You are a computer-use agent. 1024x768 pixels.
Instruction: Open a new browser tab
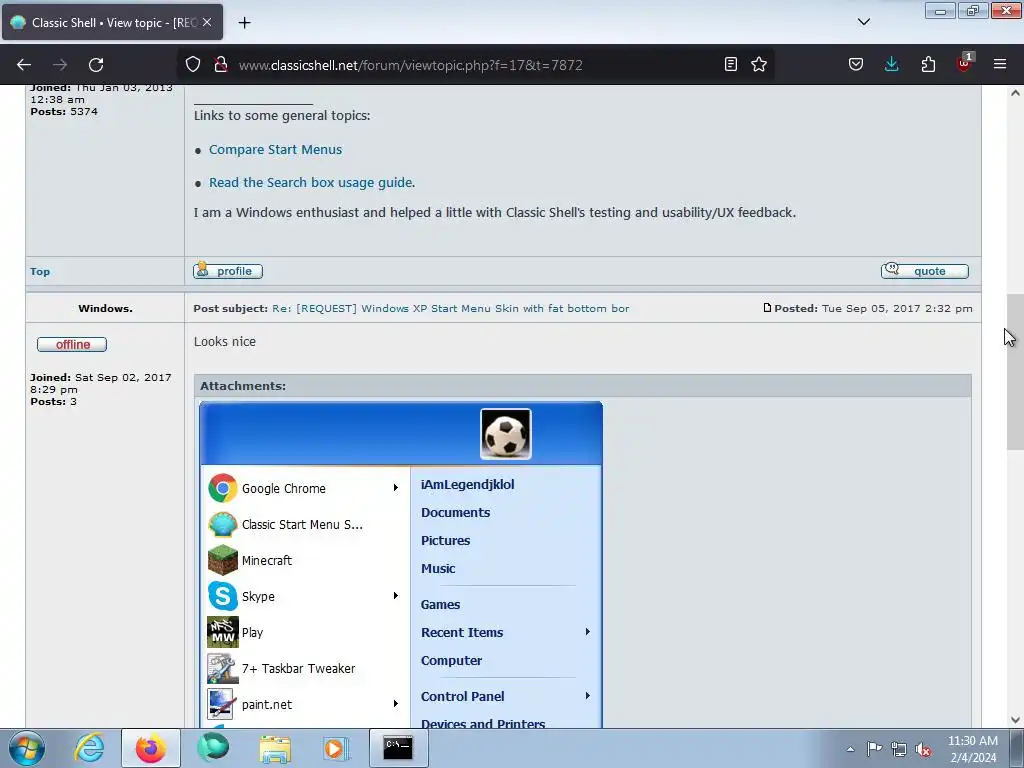click(x=244, y=23)
